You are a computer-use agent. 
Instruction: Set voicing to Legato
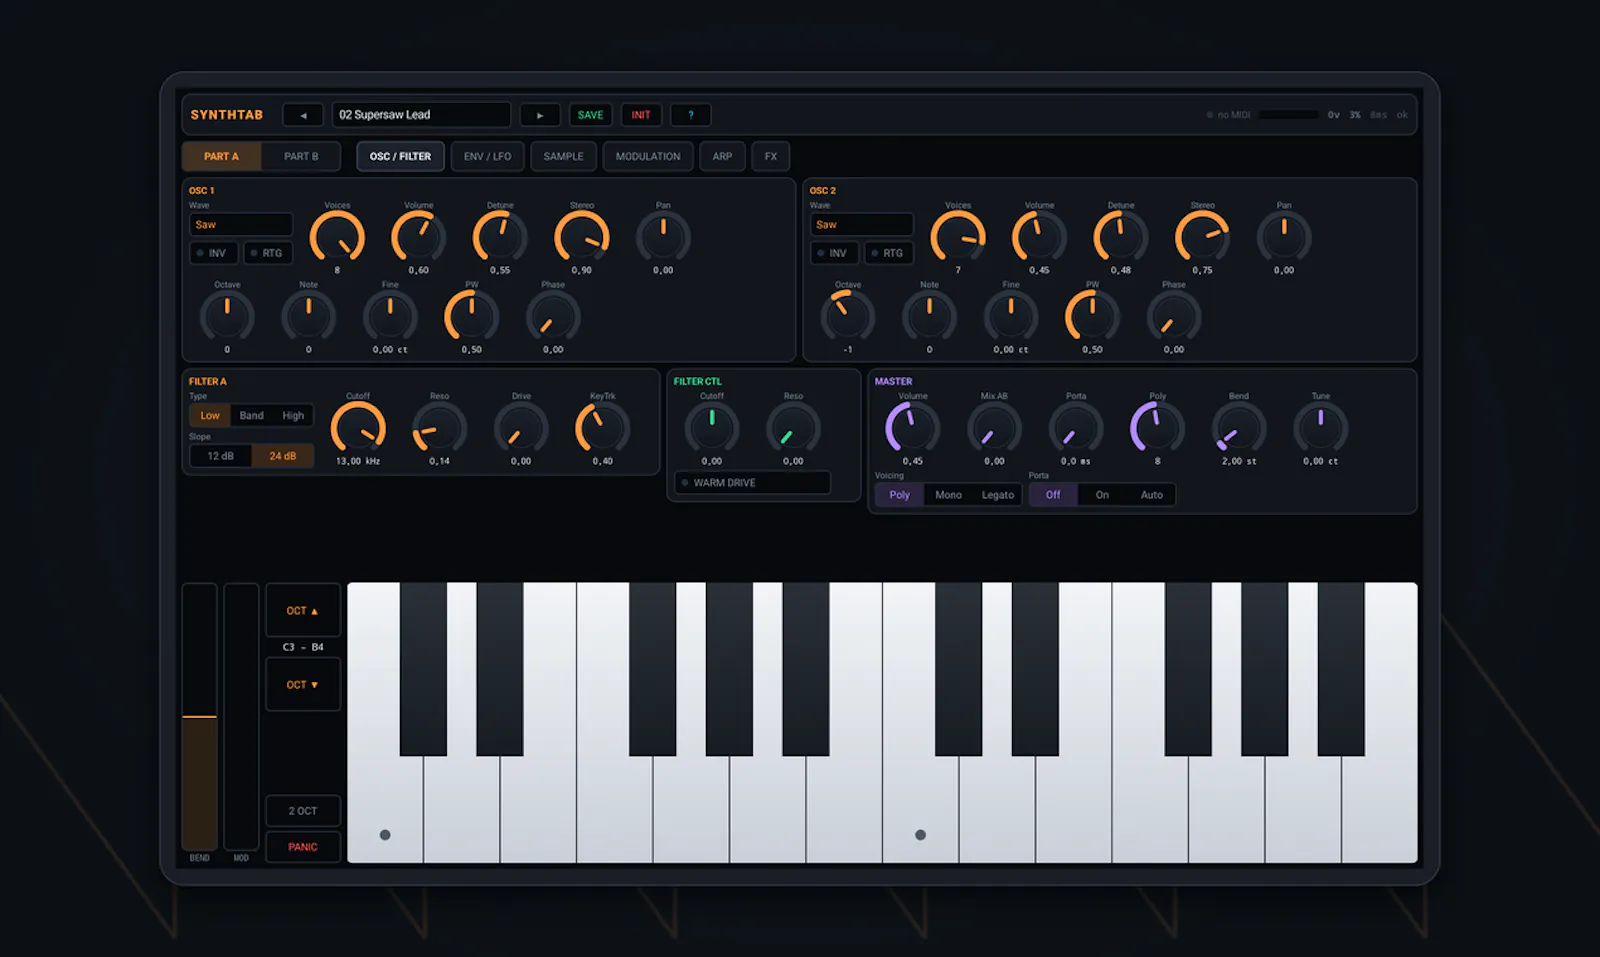tap(998, 495)
